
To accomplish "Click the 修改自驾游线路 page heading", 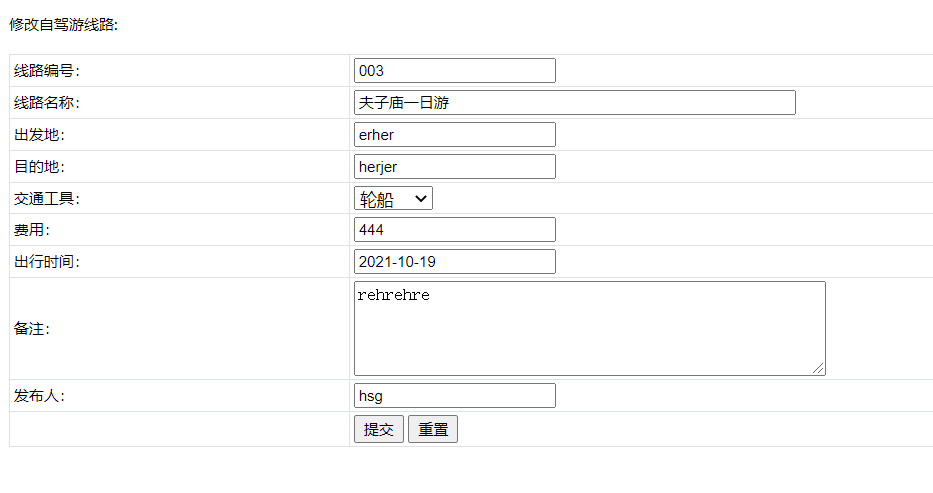I will click(x=64, y=25).
